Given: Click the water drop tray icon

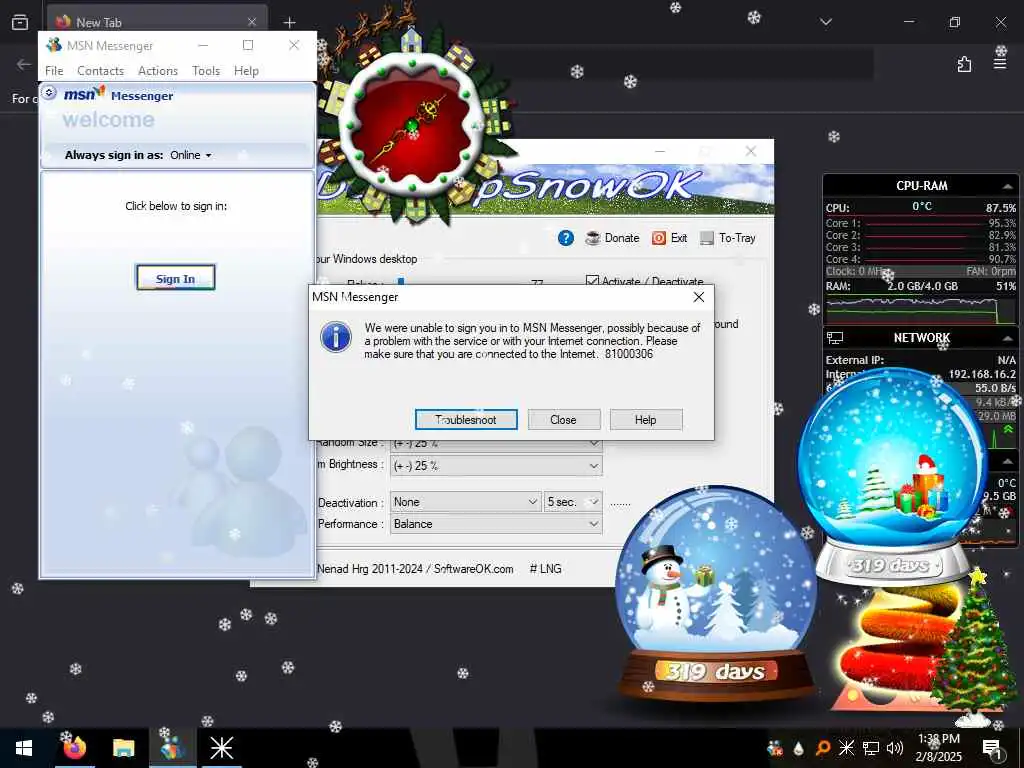Looking at the screenshot, I should (799, 748).
